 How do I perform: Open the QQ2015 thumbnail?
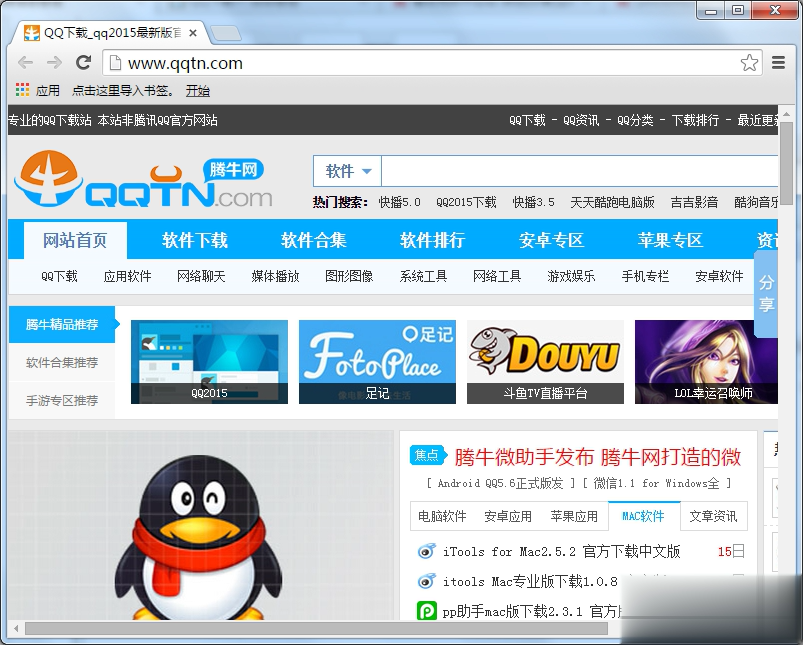coord(209,362)
